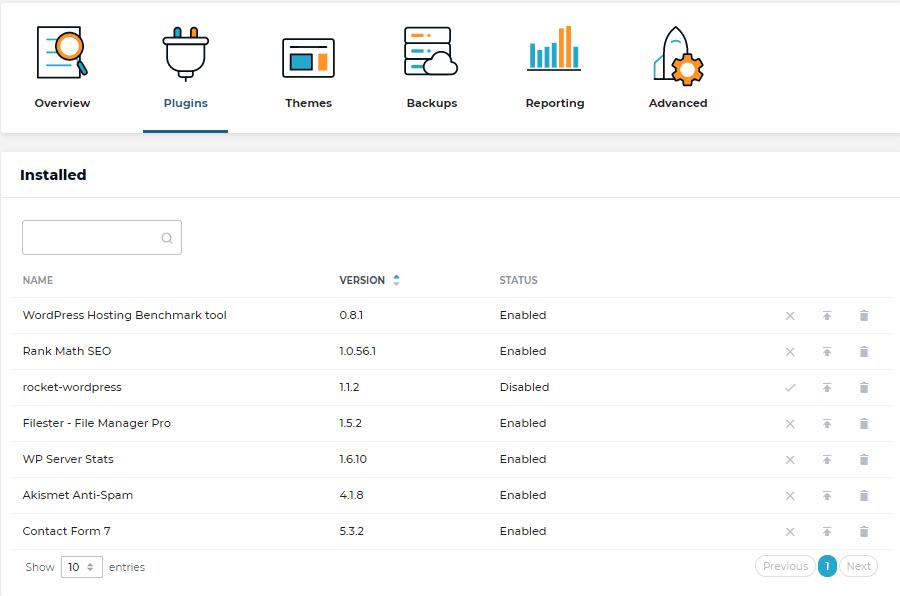Click the STATUS column header
This screenshot has height=596, width=900.
tap(518, 280)
